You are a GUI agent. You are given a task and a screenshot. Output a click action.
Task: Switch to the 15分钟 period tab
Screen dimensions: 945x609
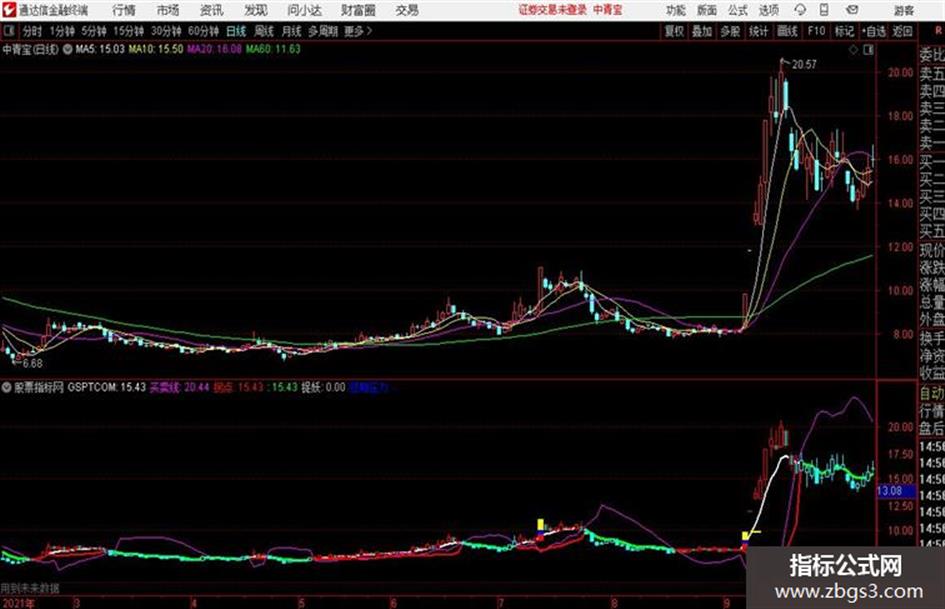point(129,31)
